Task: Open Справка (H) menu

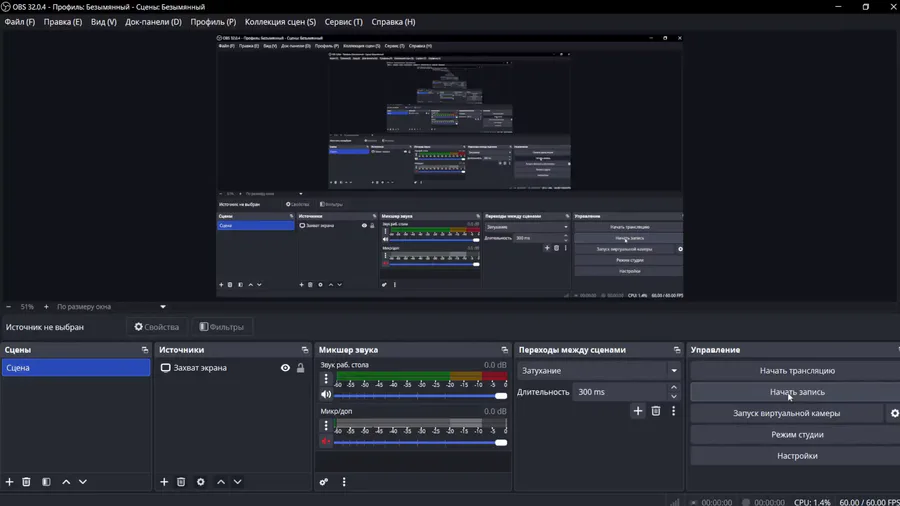Action: (x=393, y=22)
